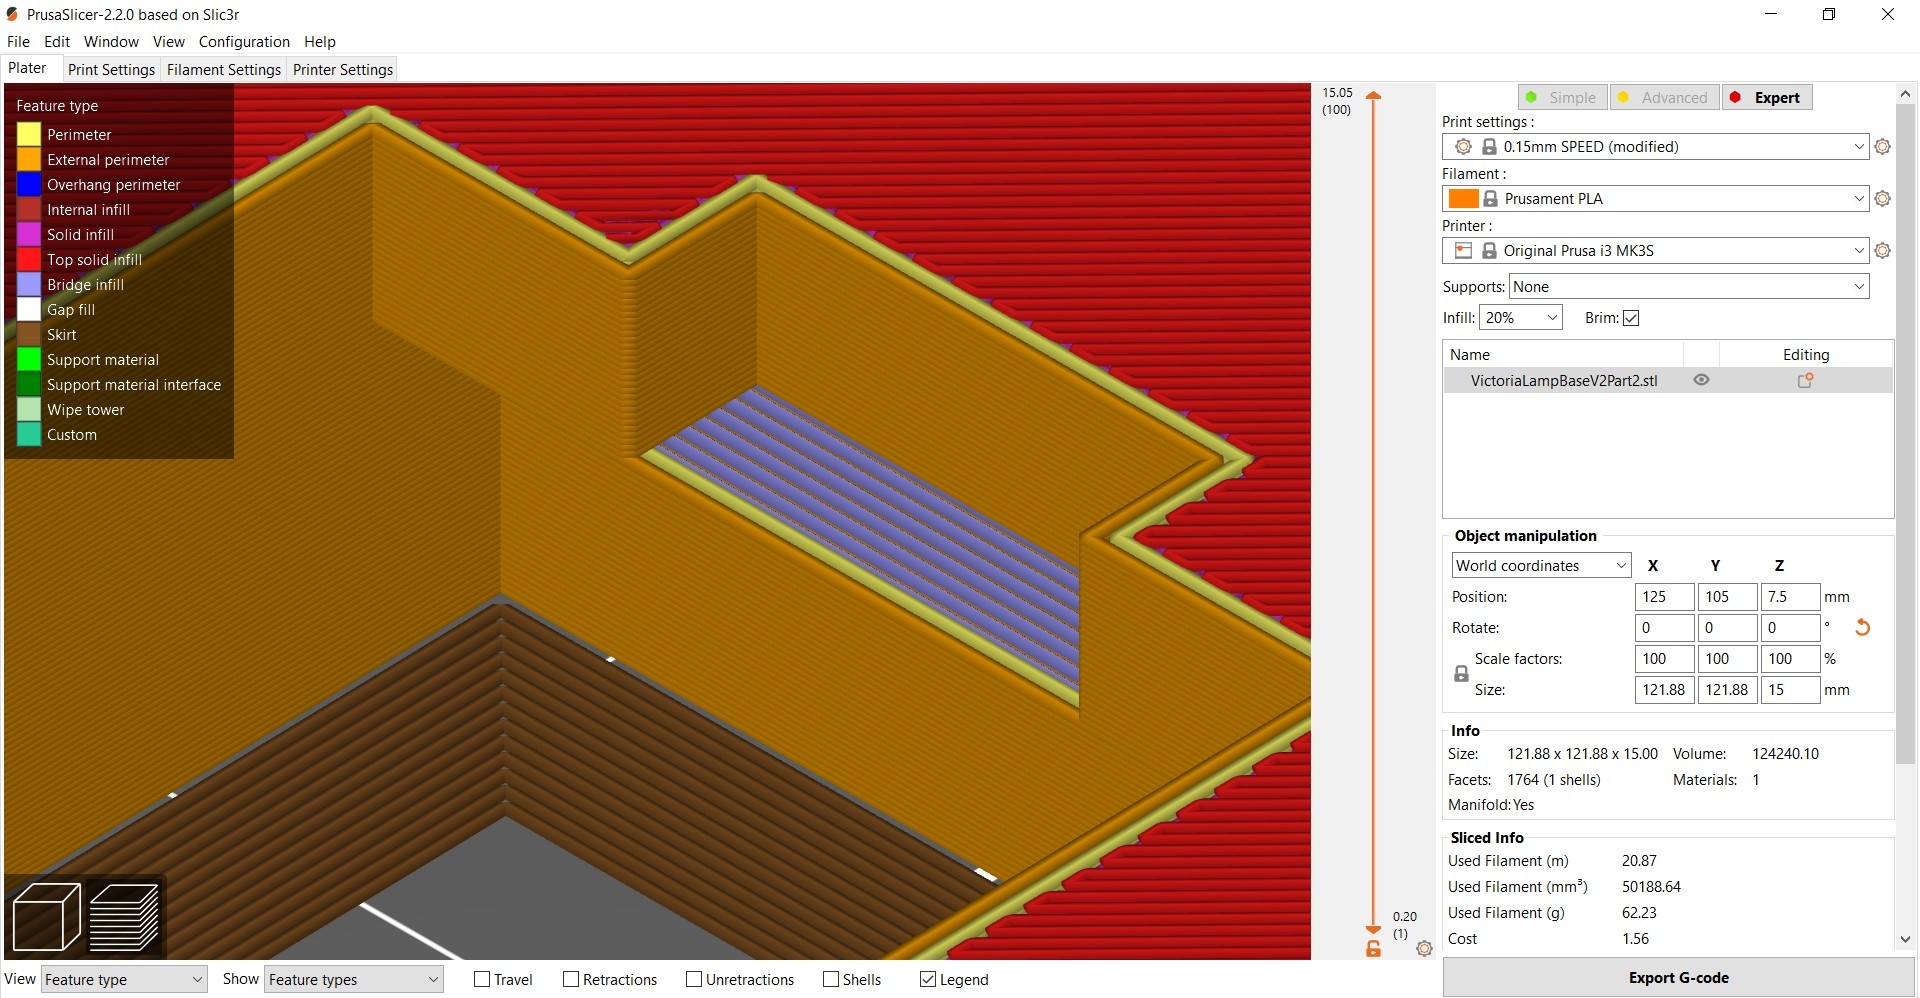Click the layer slider unlock icon
This screenshot has height=998, width=1920.
(1373, 948)
